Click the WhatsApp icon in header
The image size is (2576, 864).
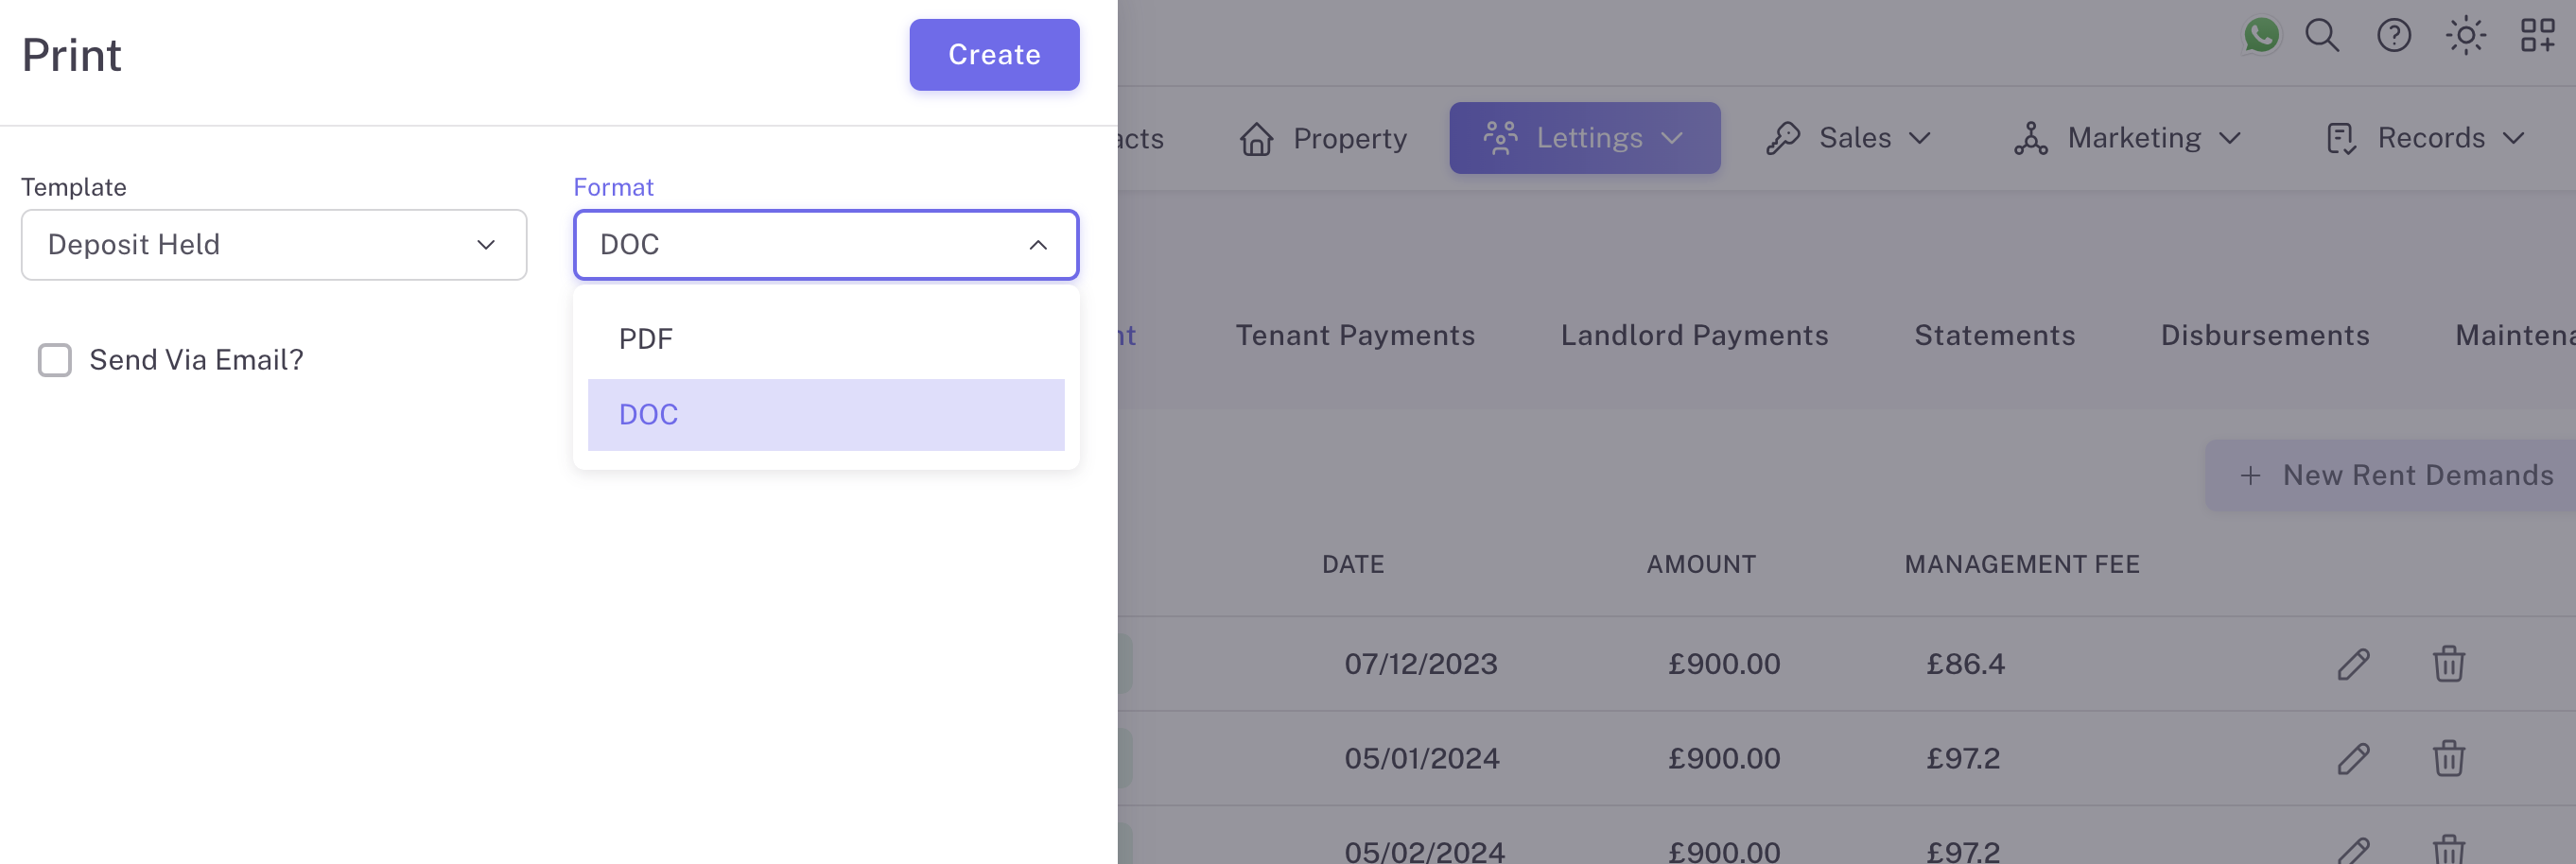point(2260,36)
